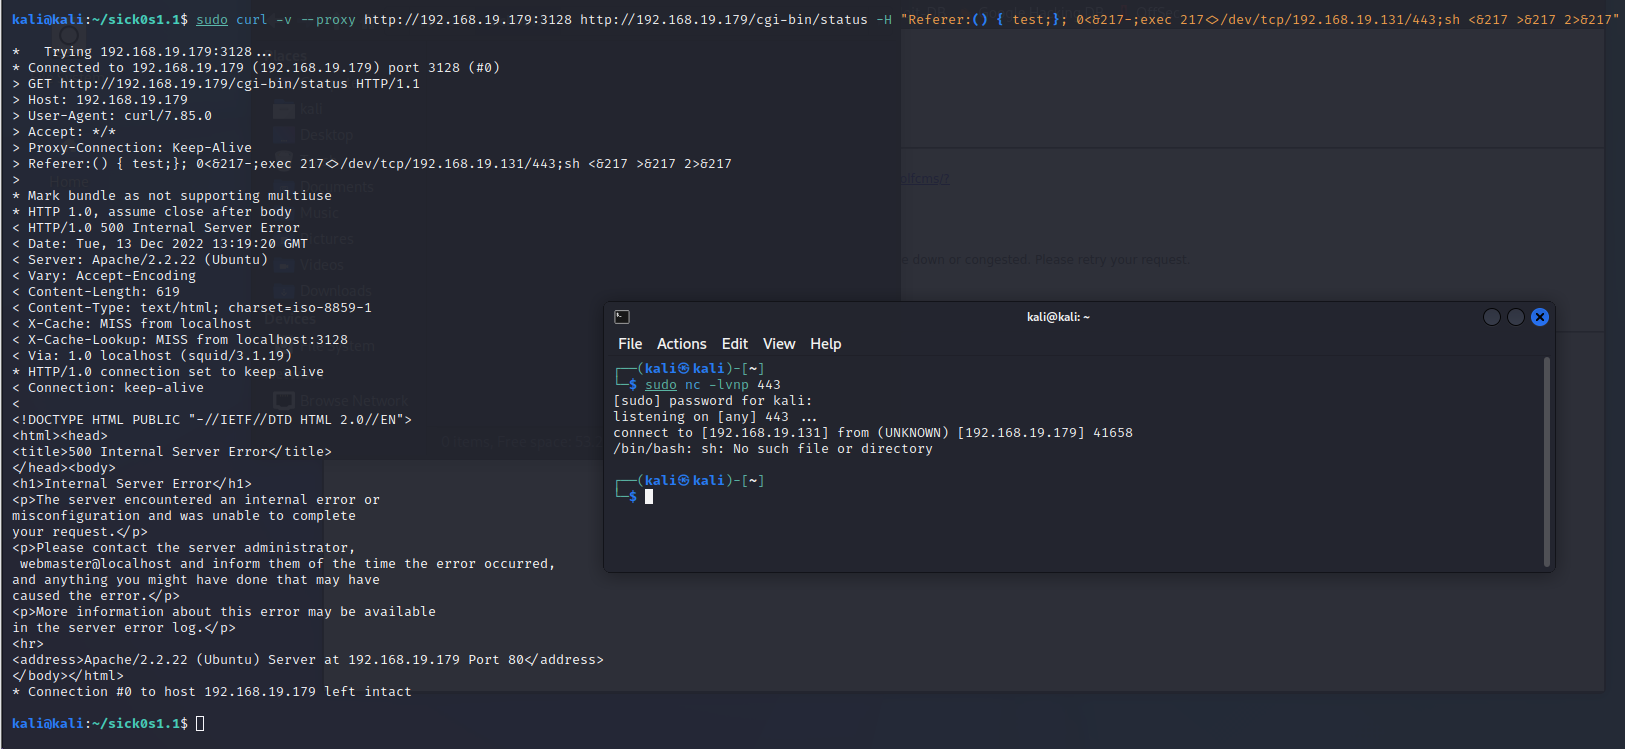This screenshot has width=1625, height=749.
Task: Click the 'sudo curl -v --proxy' command line
Action: 906,19
